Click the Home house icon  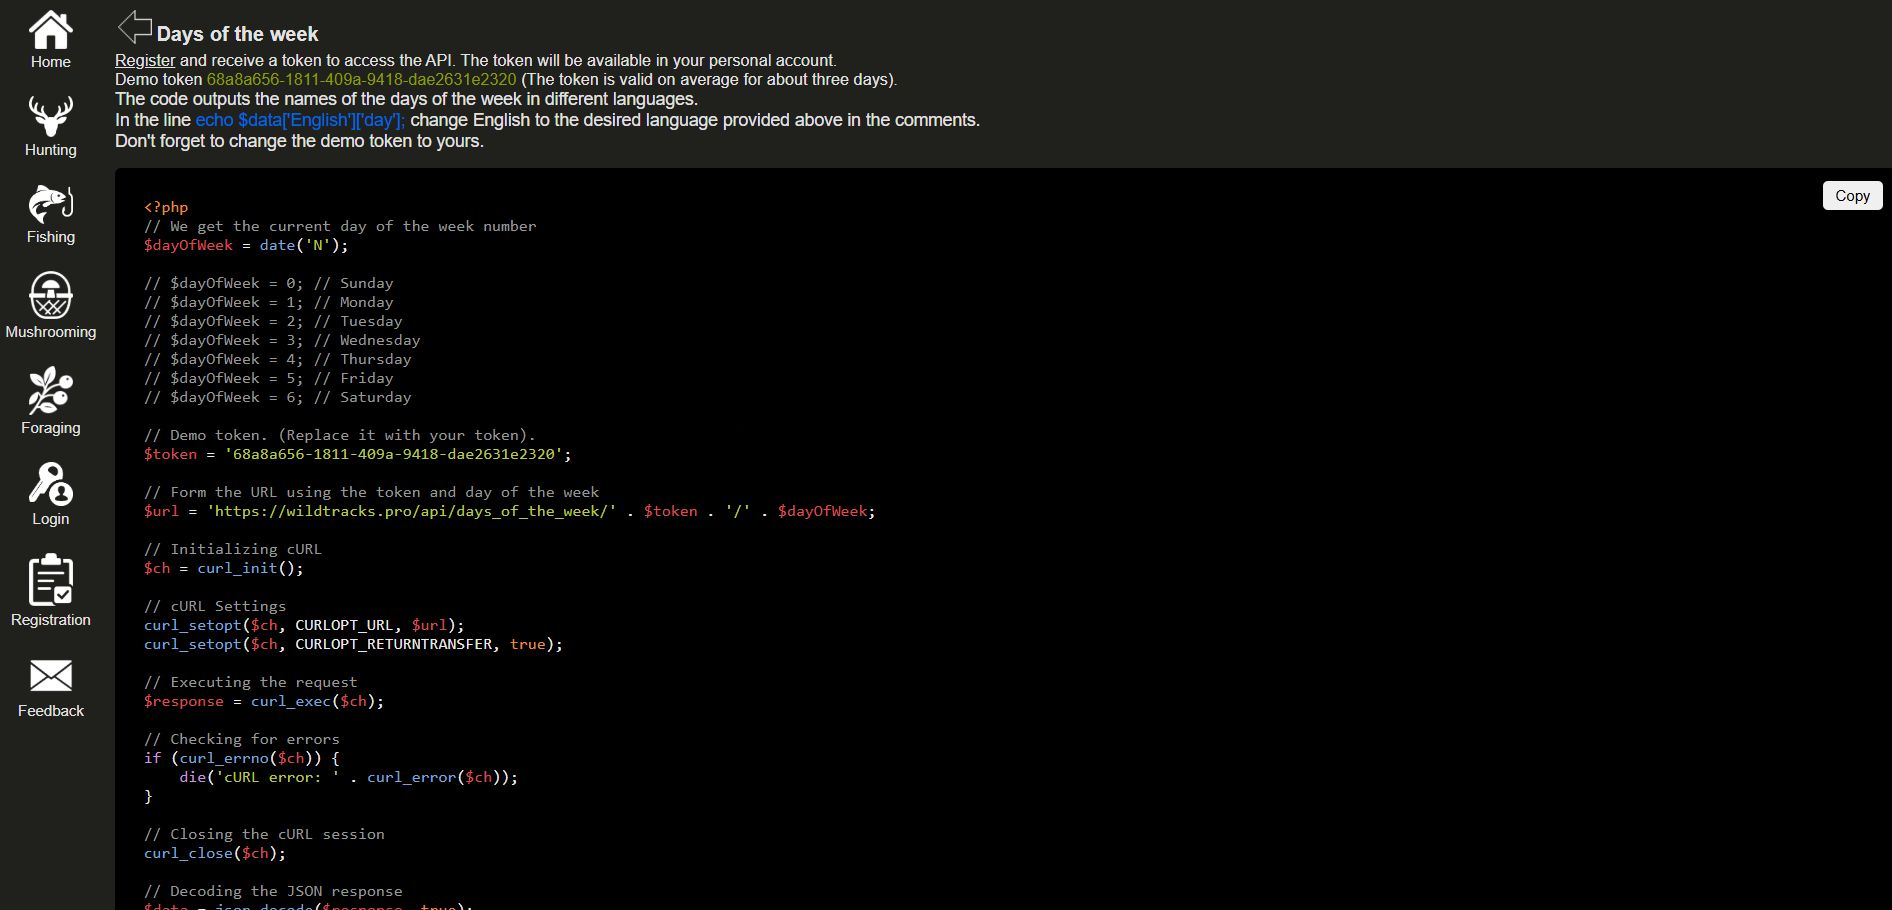pyautogui.click(x=50, y=30)
